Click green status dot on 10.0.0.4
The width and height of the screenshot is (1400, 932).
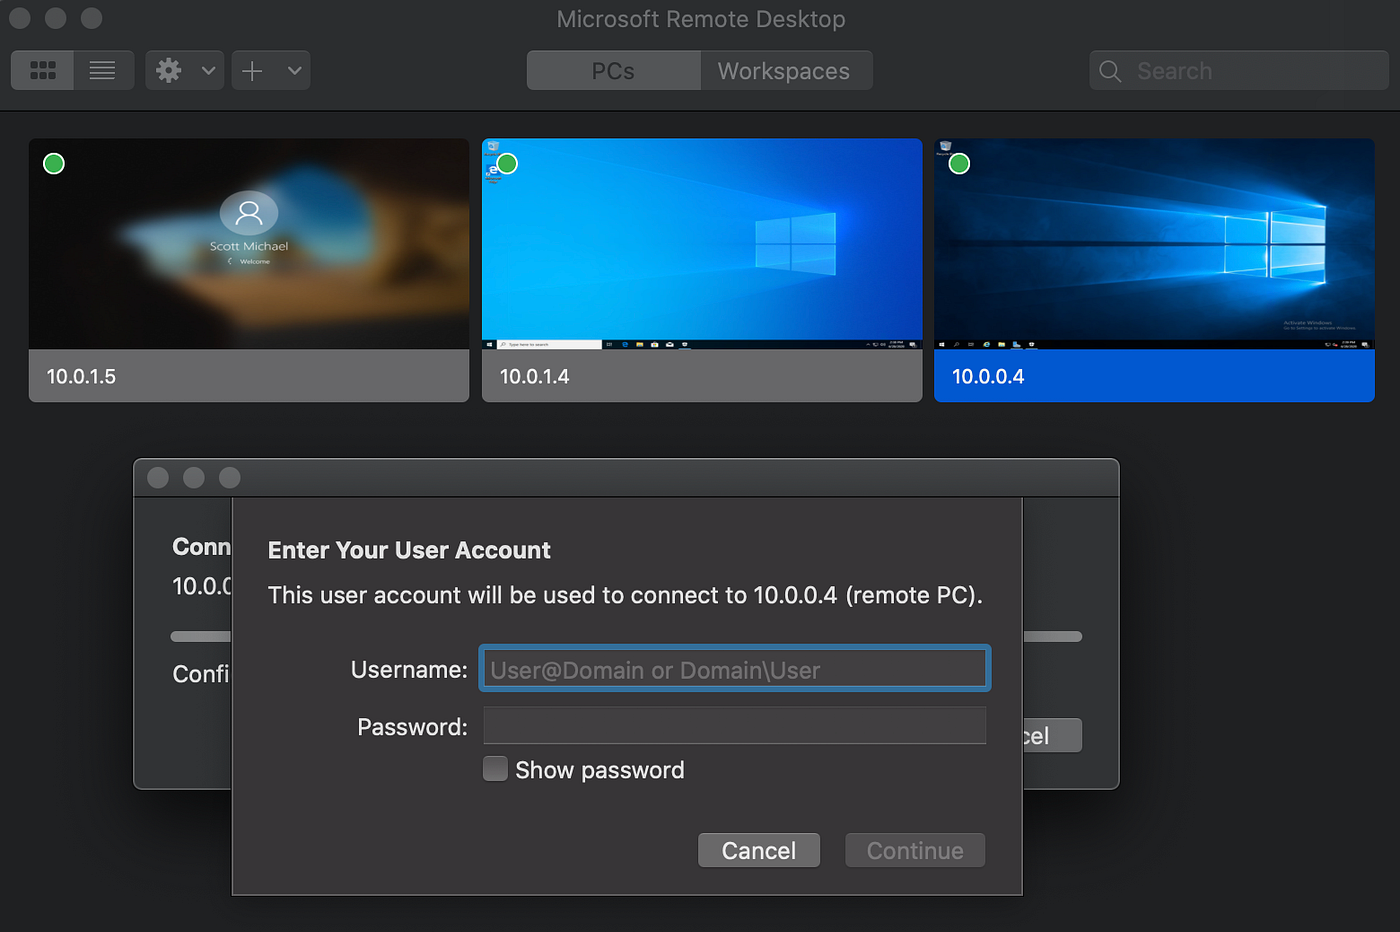pyautogui.click(x=959, y=163)
